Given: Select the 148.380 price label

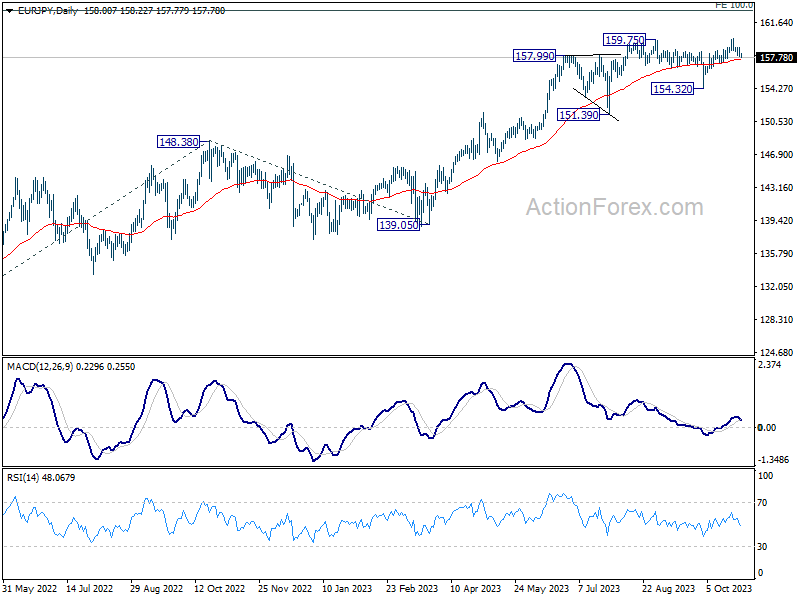Looking at the screenshot, I should [178, 142].
